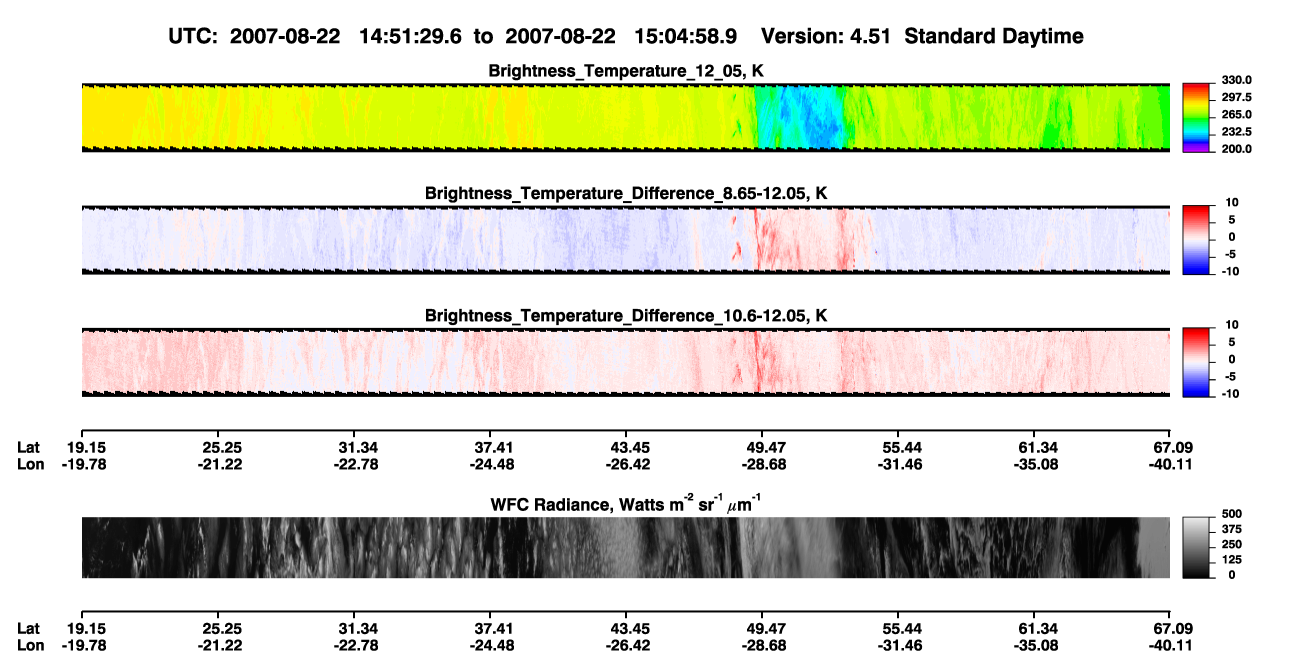Click label '-5' on 10.6-12.05 colorbar
The width and height of the screenshot is (1300, 667).
[1233, 377]
